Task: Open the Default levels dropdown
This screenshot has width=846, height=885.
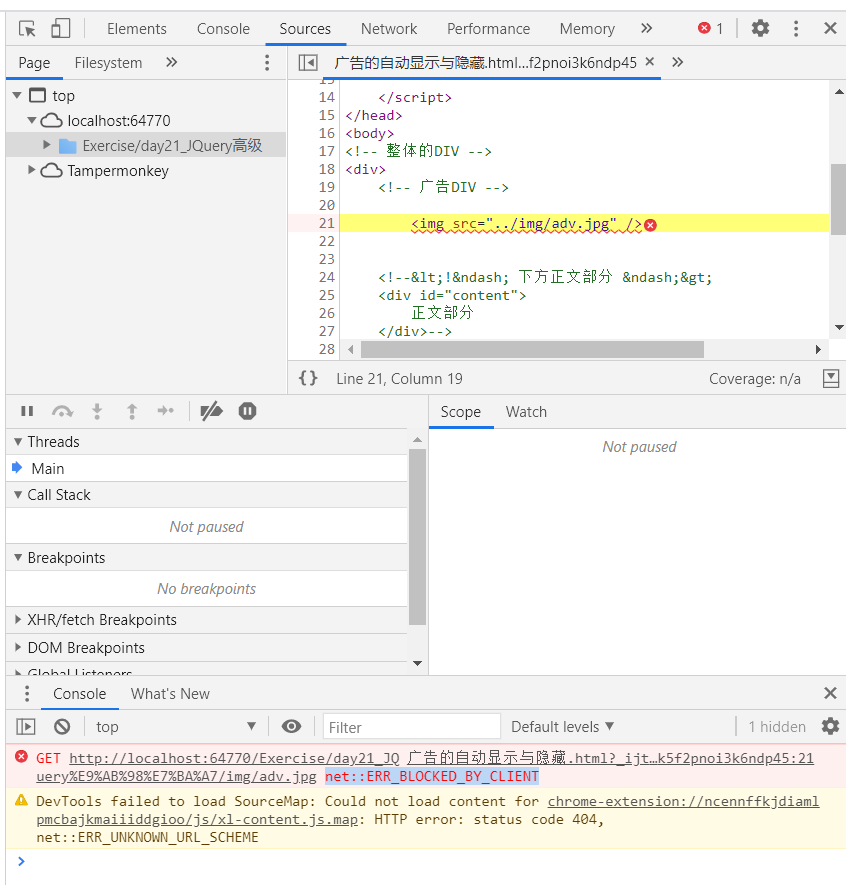Action: 562,726
